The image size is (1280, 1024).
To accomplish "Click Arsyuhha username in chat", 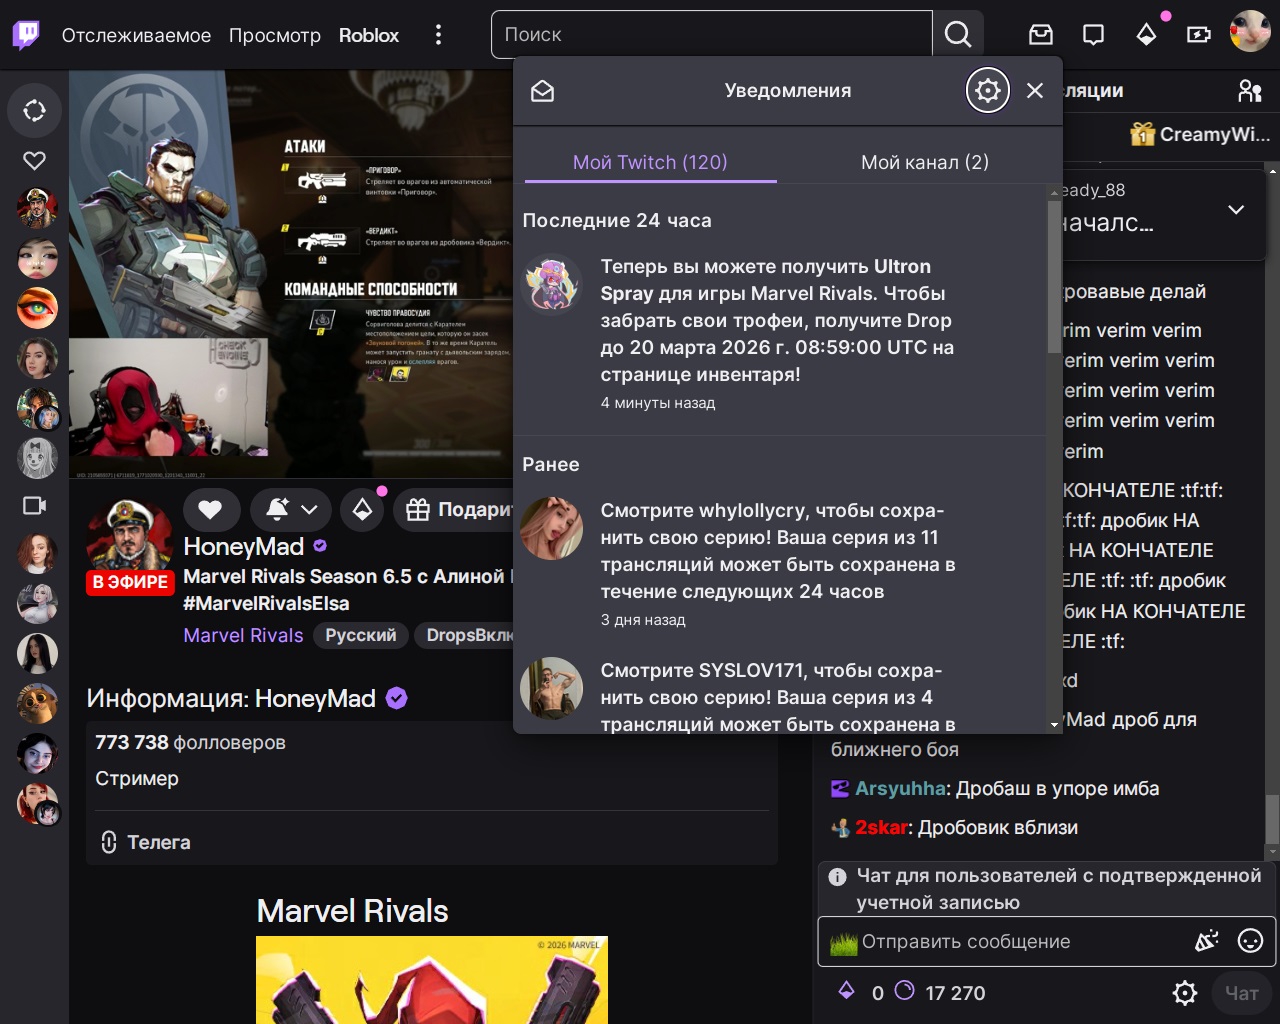I will (901, 789).
